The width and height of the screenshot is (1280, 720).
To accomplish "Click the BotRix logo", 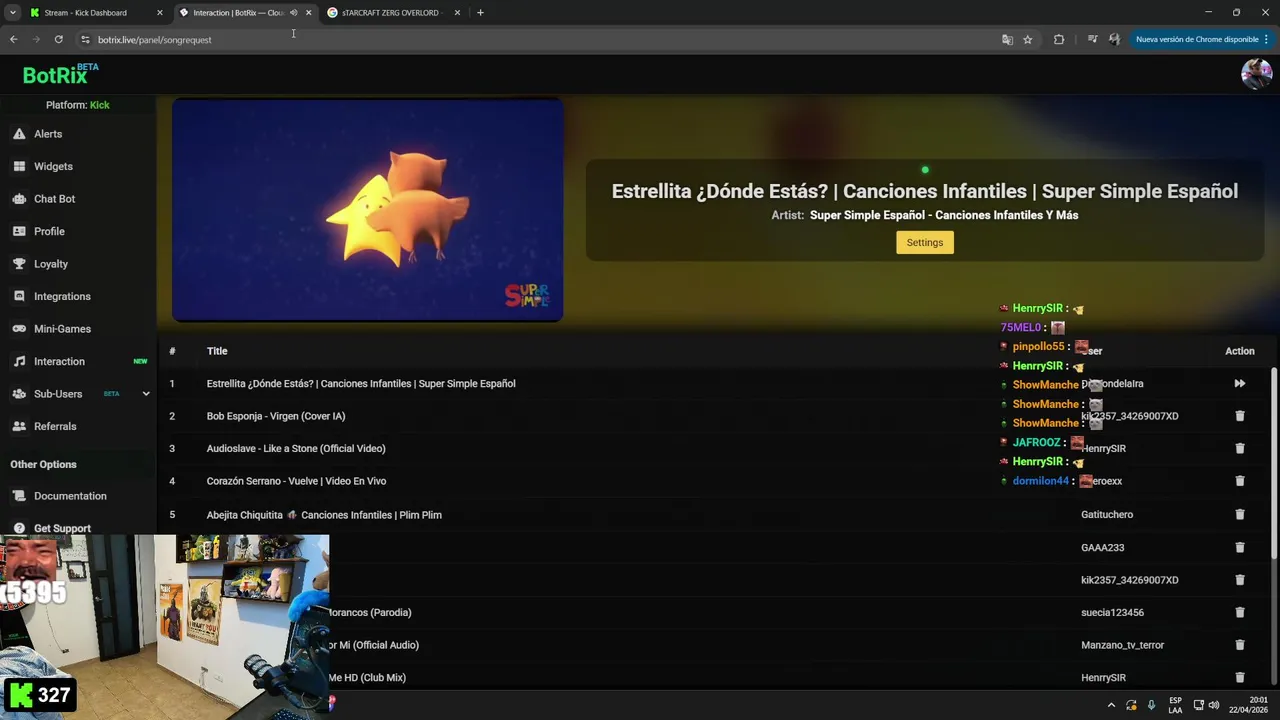I will 60,74.
